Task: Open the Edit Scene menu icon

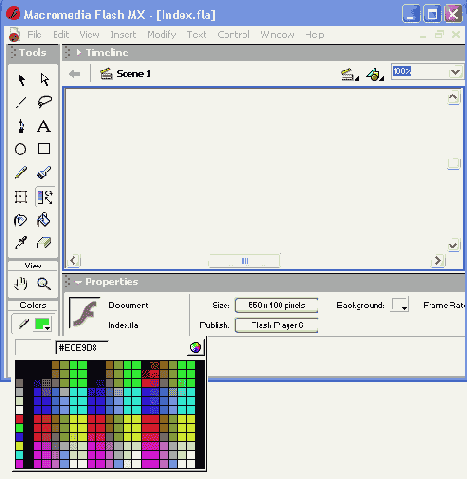Action: tap(349, 74)
